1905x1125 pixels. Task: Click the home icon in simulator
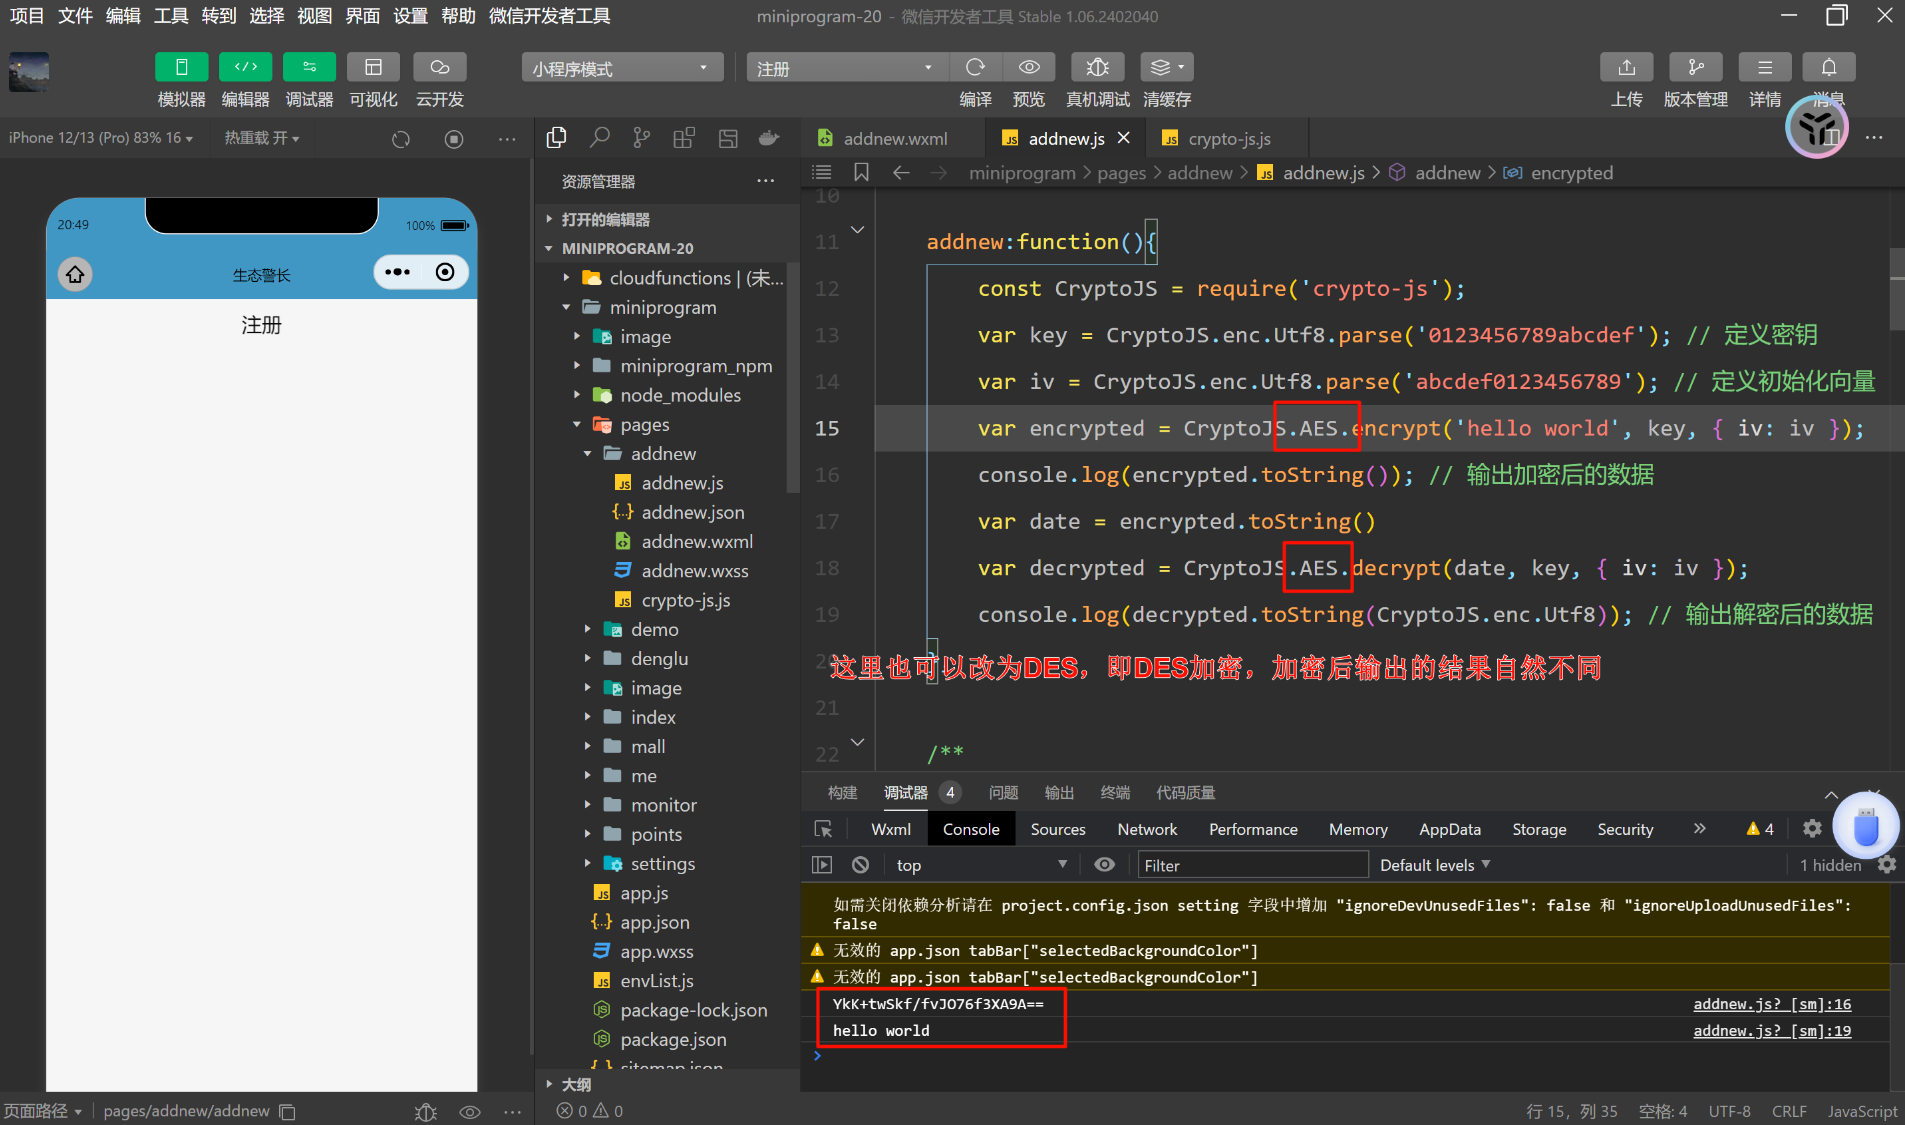tap(75, 273)
